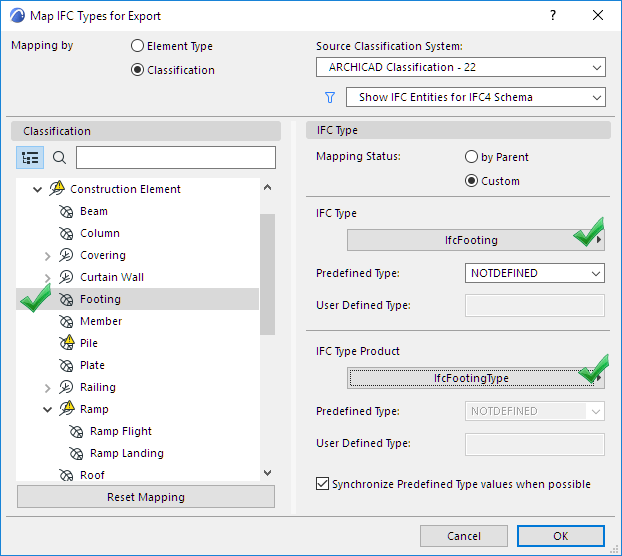Click the Railing classification icon
622x556 pixels.
pyautogui.click(x=66, y=387)
